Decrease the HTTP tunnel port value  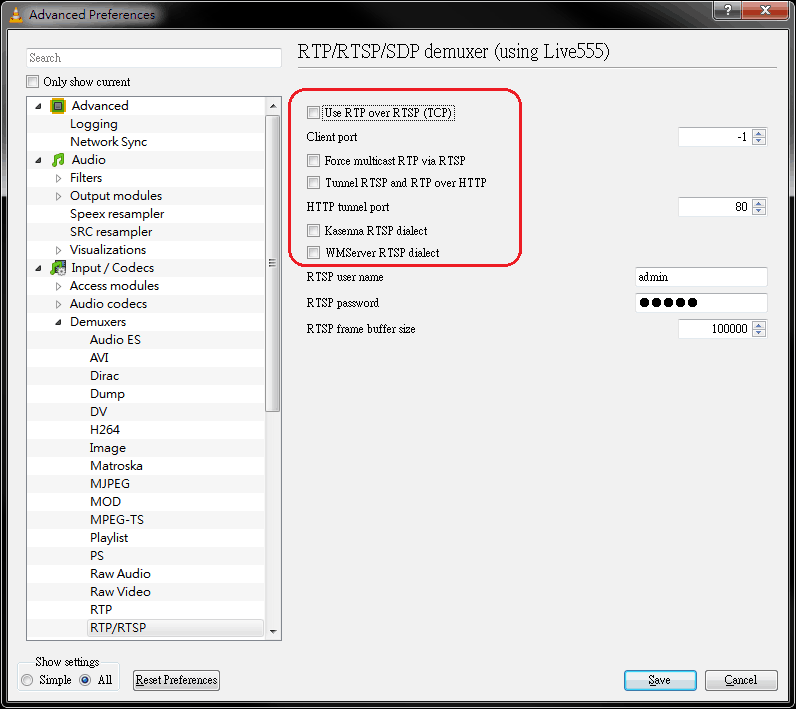point(759,211)
